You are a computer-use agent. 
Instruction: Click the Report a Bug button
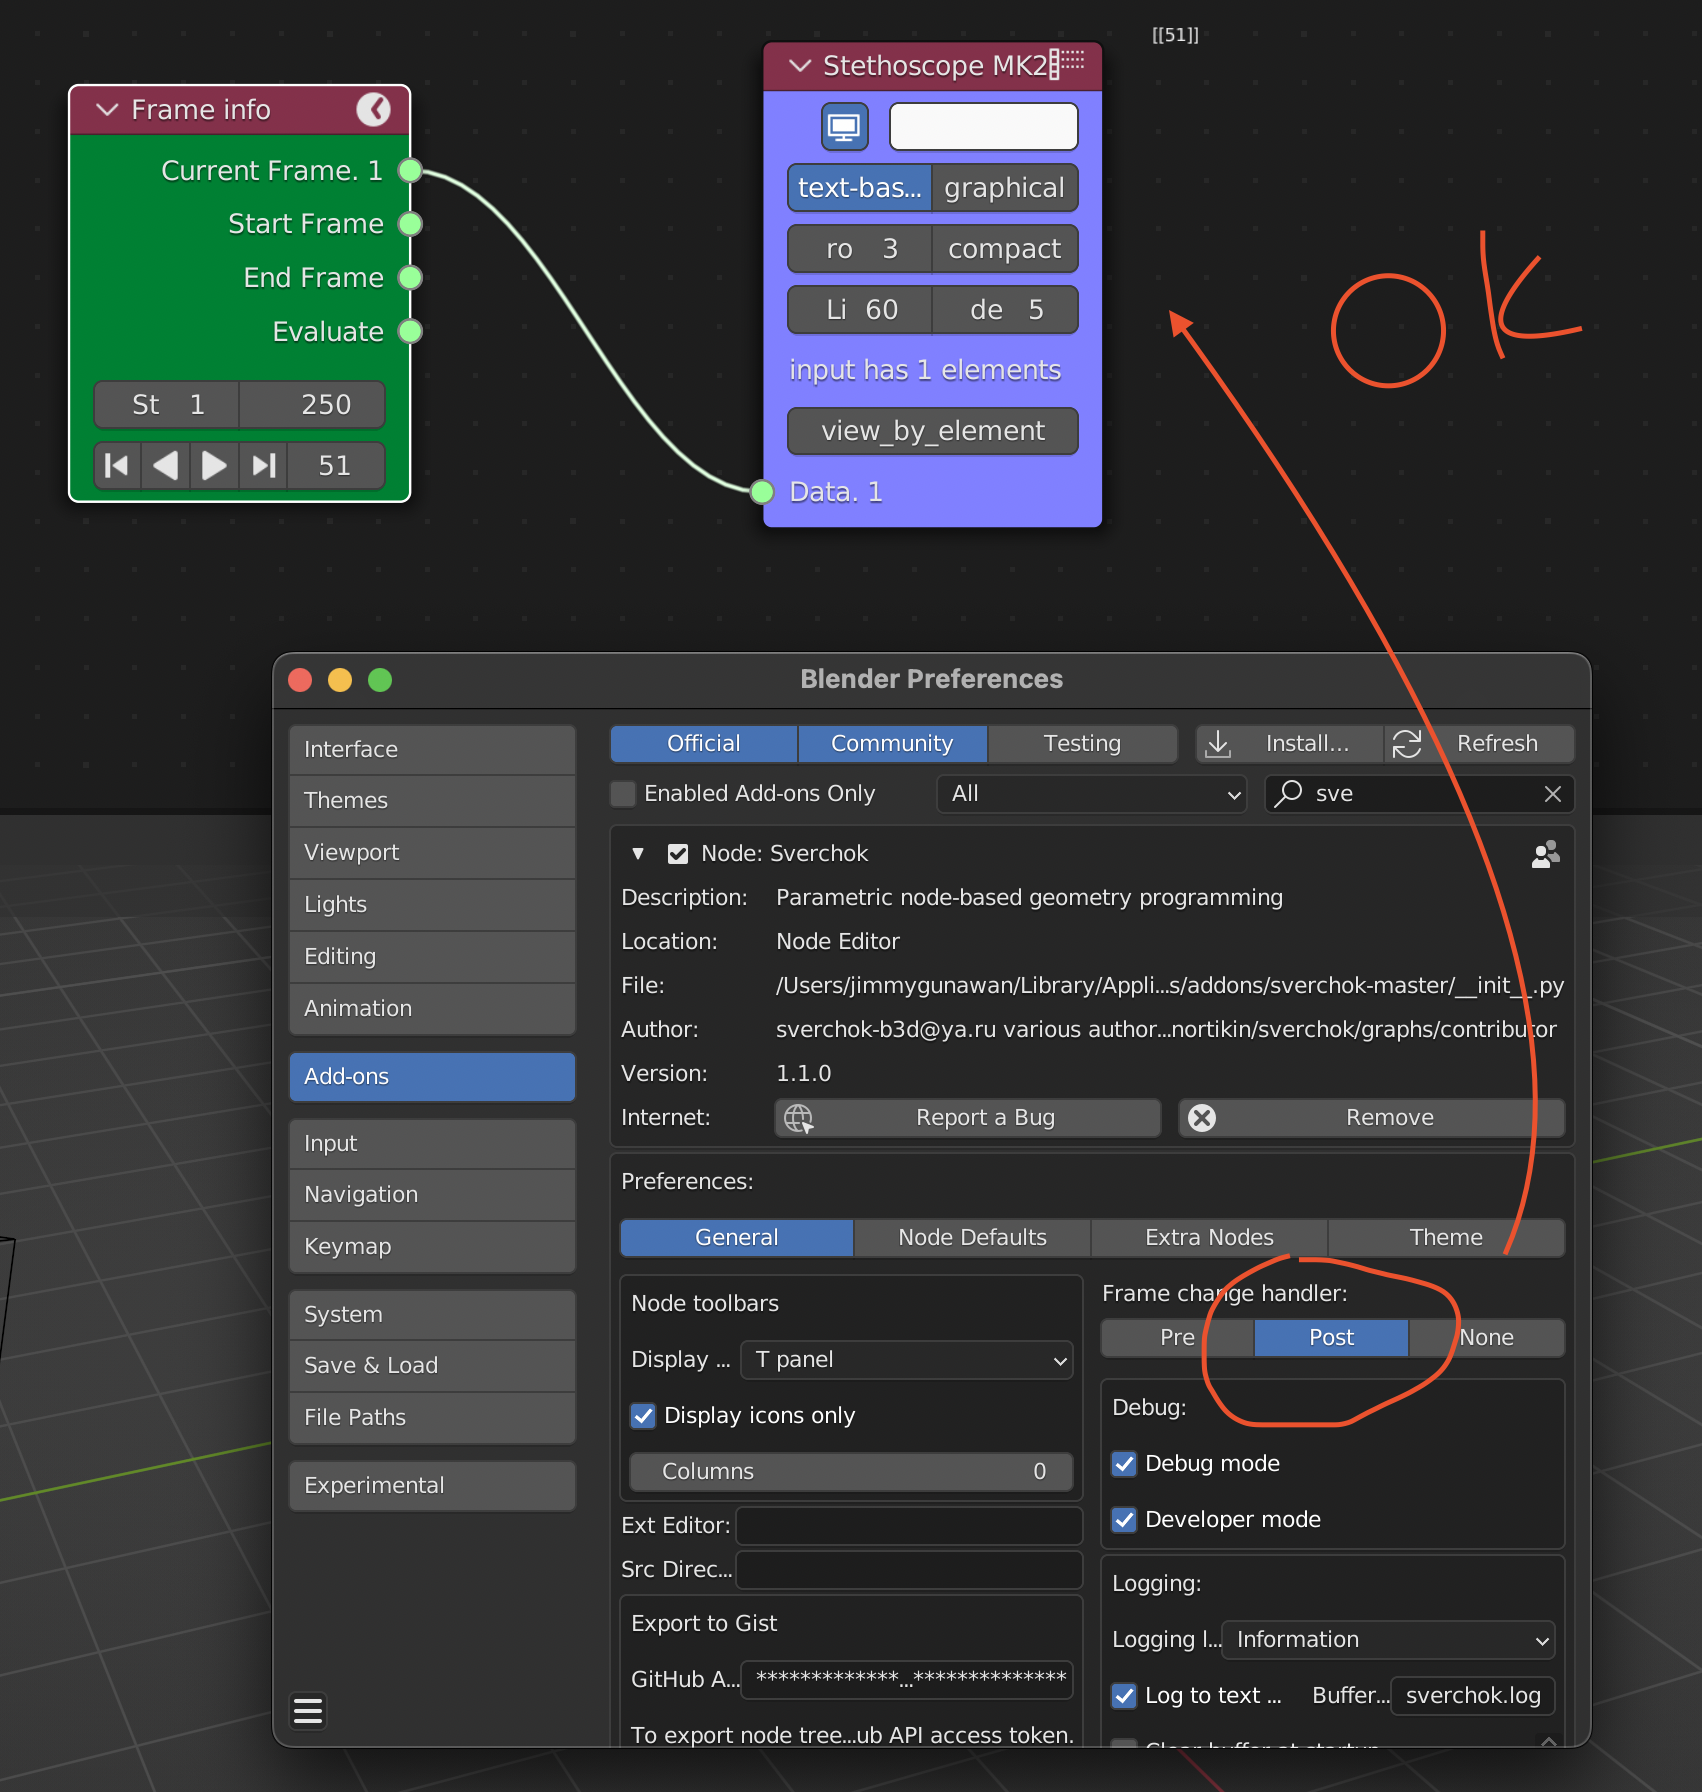968,1118
